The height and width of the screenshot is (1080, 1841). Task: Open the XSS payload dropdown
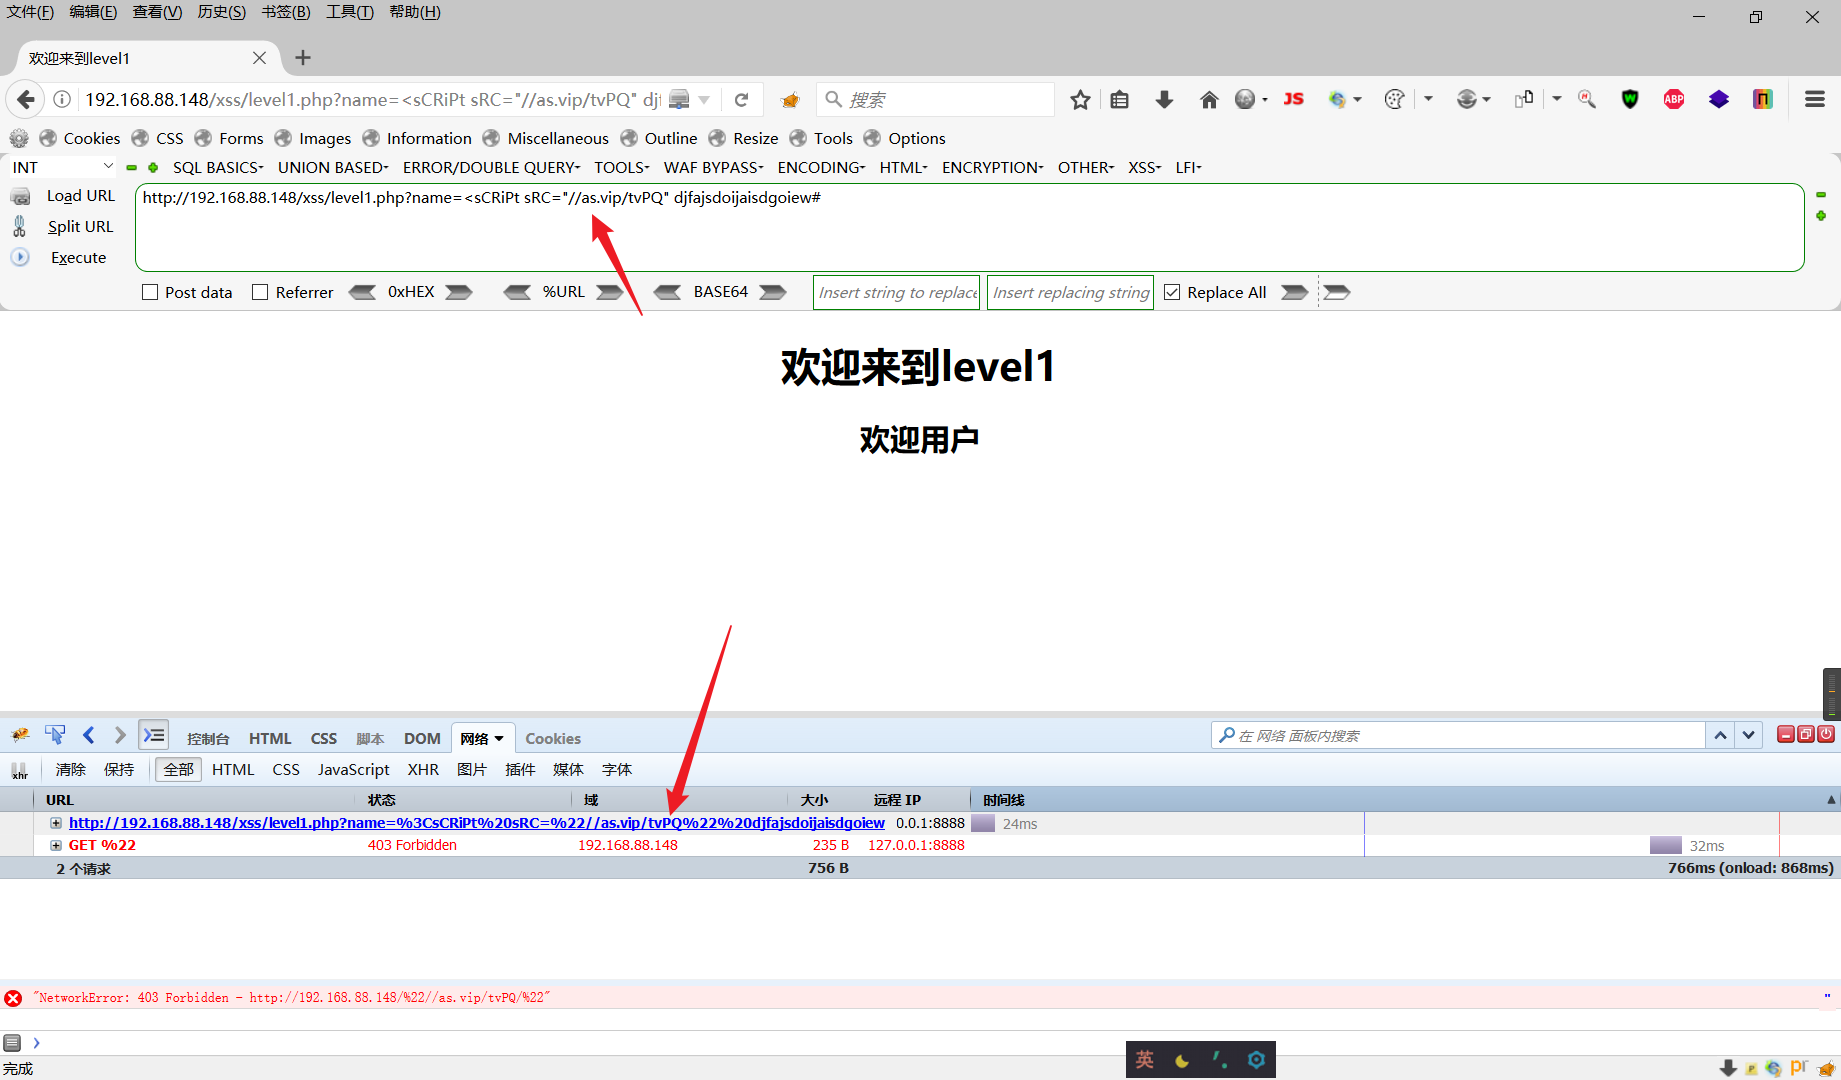1143,167
